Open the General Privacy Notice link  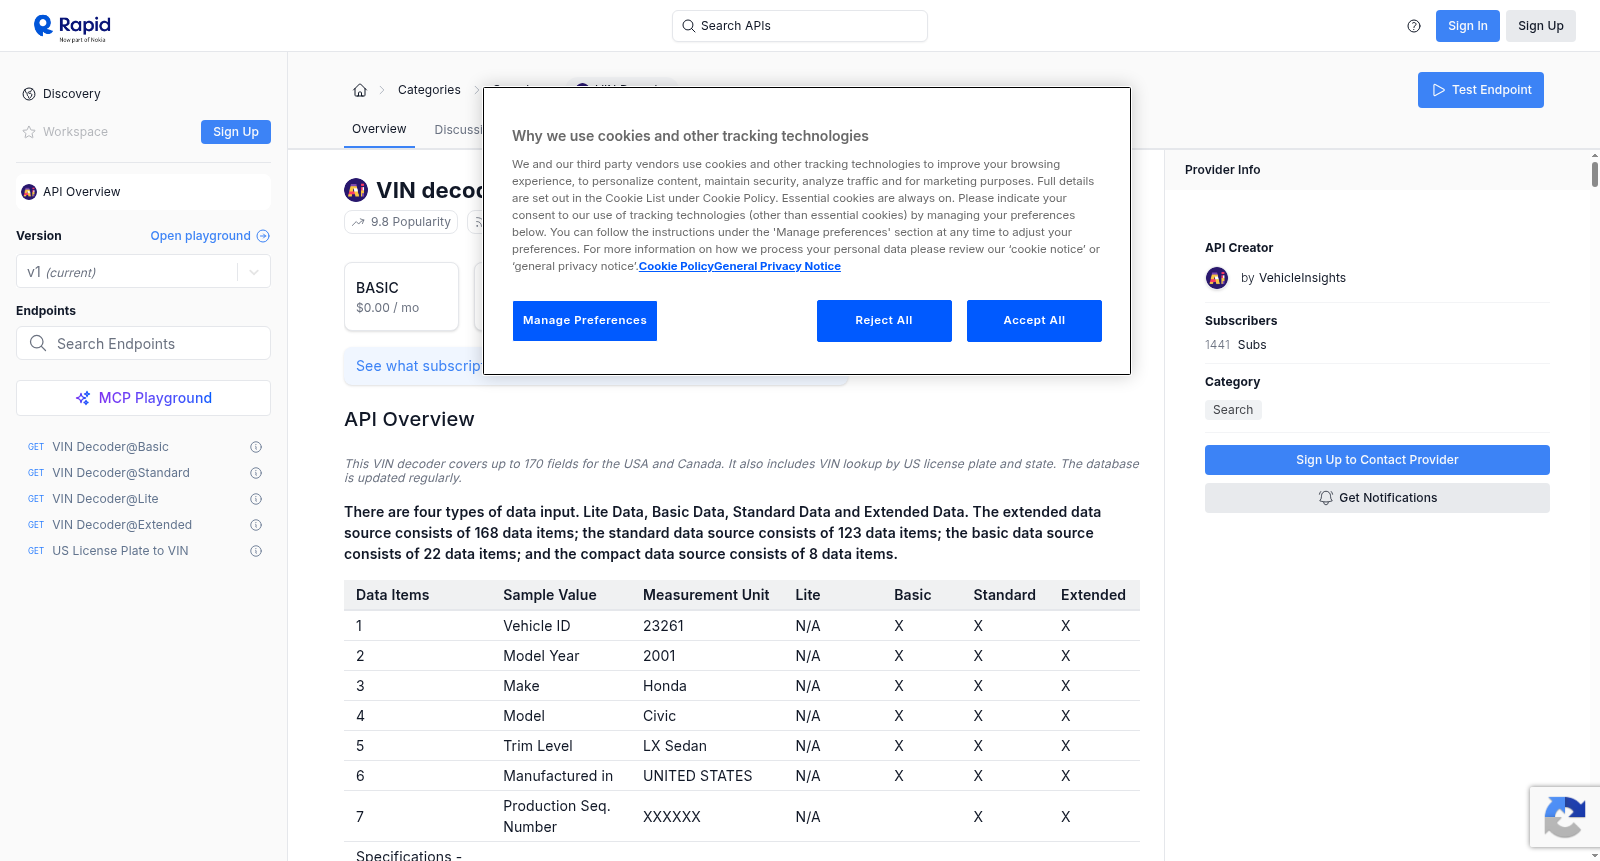tap(777, 266)
